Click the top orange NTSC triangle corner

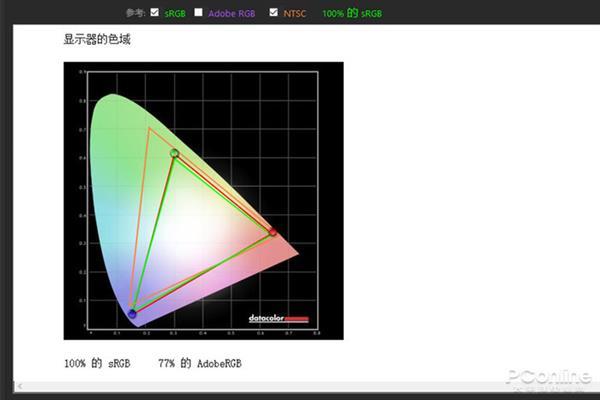(x=149, y=128)
